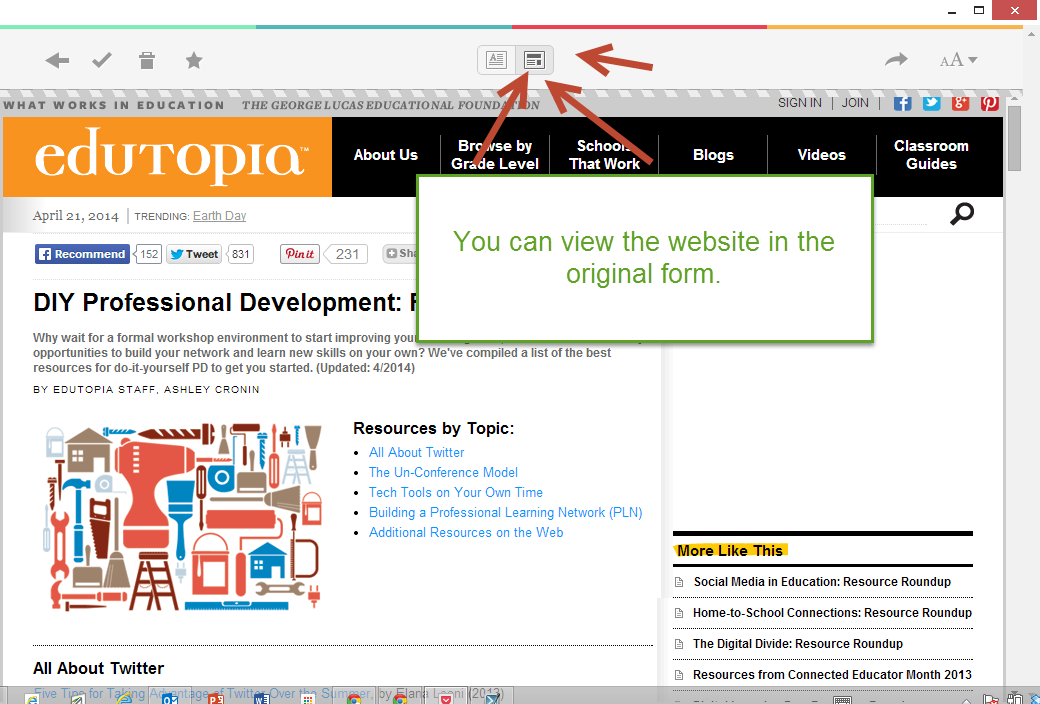The image size is (1040, 704).
Task: Open Edutopia's Twitter bird icon
Action: [931, 103]
